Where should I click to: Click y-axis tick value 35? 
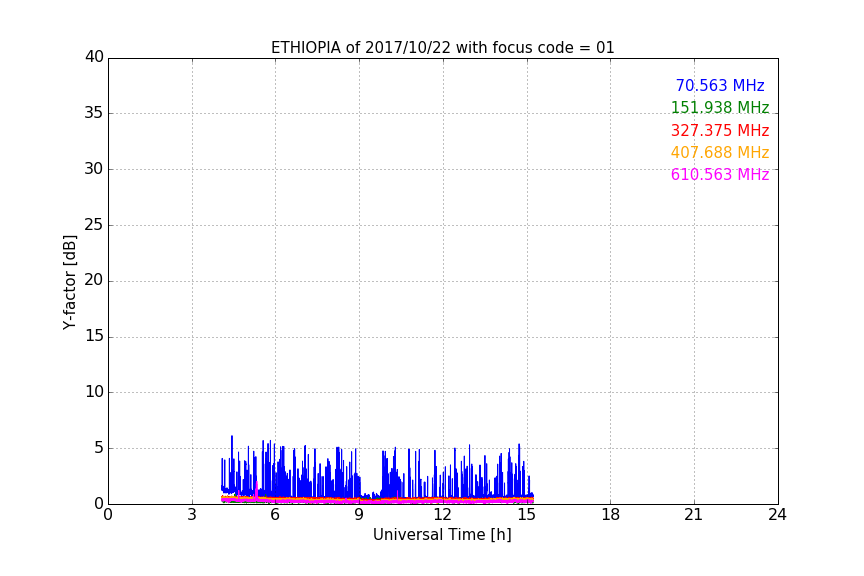pyautogui.click(x=94, y=113)
